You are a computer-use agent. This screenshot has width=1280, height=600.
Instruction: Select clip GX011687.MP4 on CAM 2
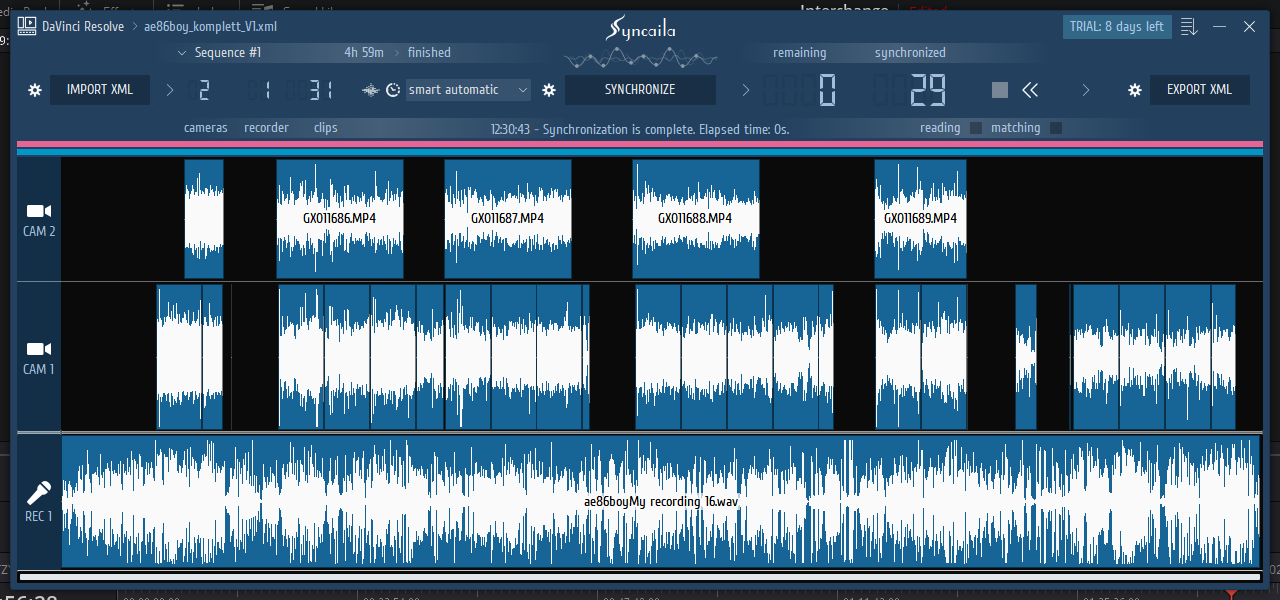coord(508,218)
